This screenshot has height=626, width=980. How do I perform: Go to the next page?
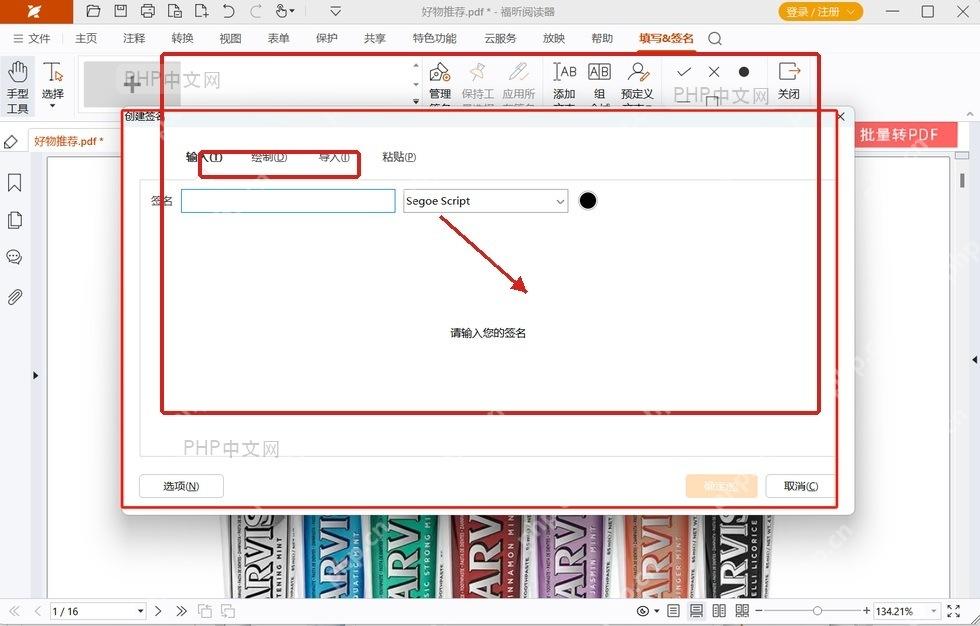tap(158, 611)
